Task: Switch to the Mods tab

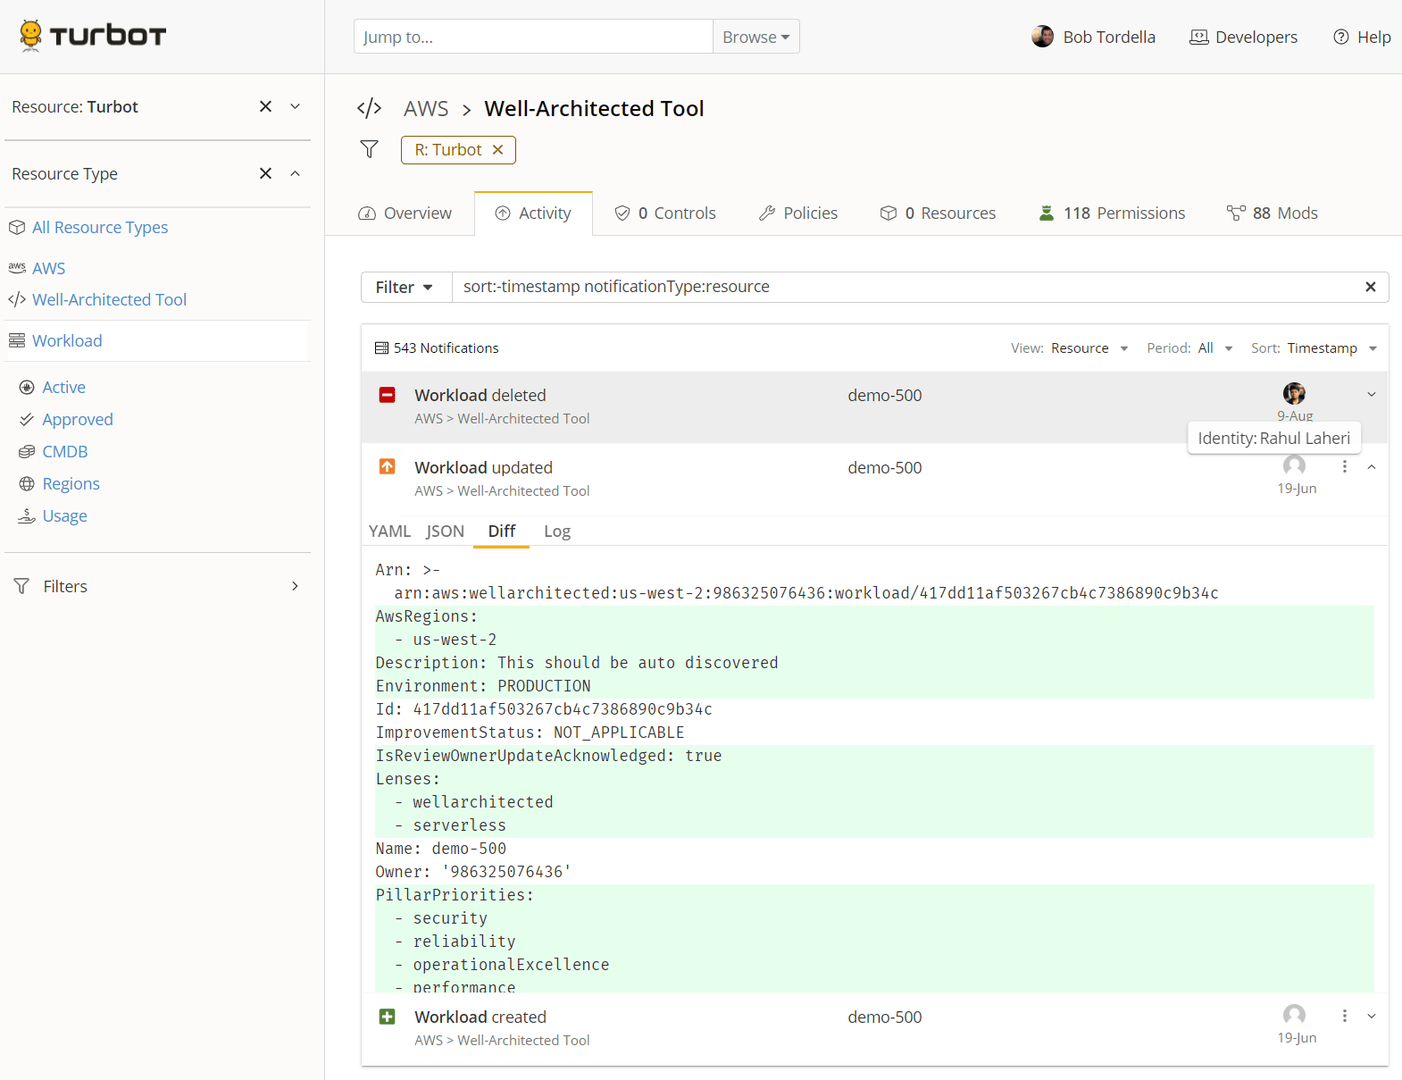Action: click(x=1272, y=213)
